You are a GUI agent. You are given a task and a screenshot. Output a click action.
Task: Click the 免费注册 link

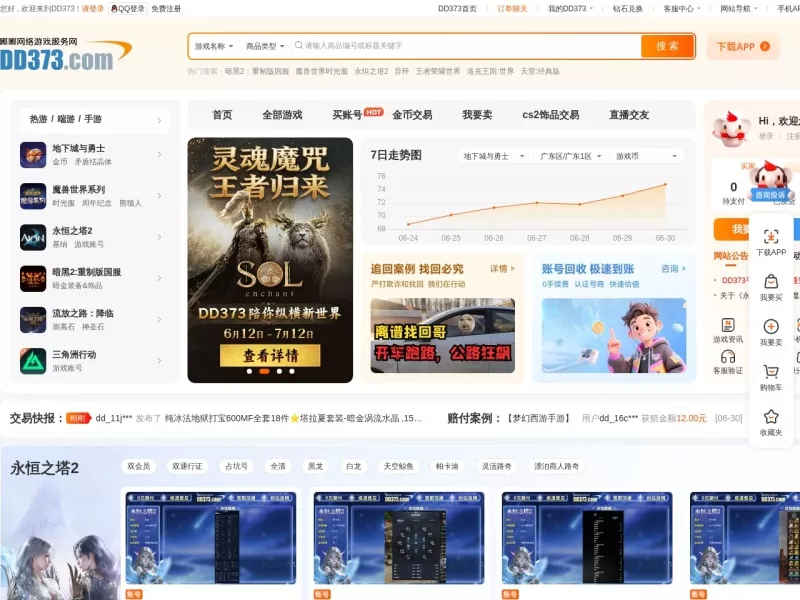pyautogui.click(x=166, y=9)
